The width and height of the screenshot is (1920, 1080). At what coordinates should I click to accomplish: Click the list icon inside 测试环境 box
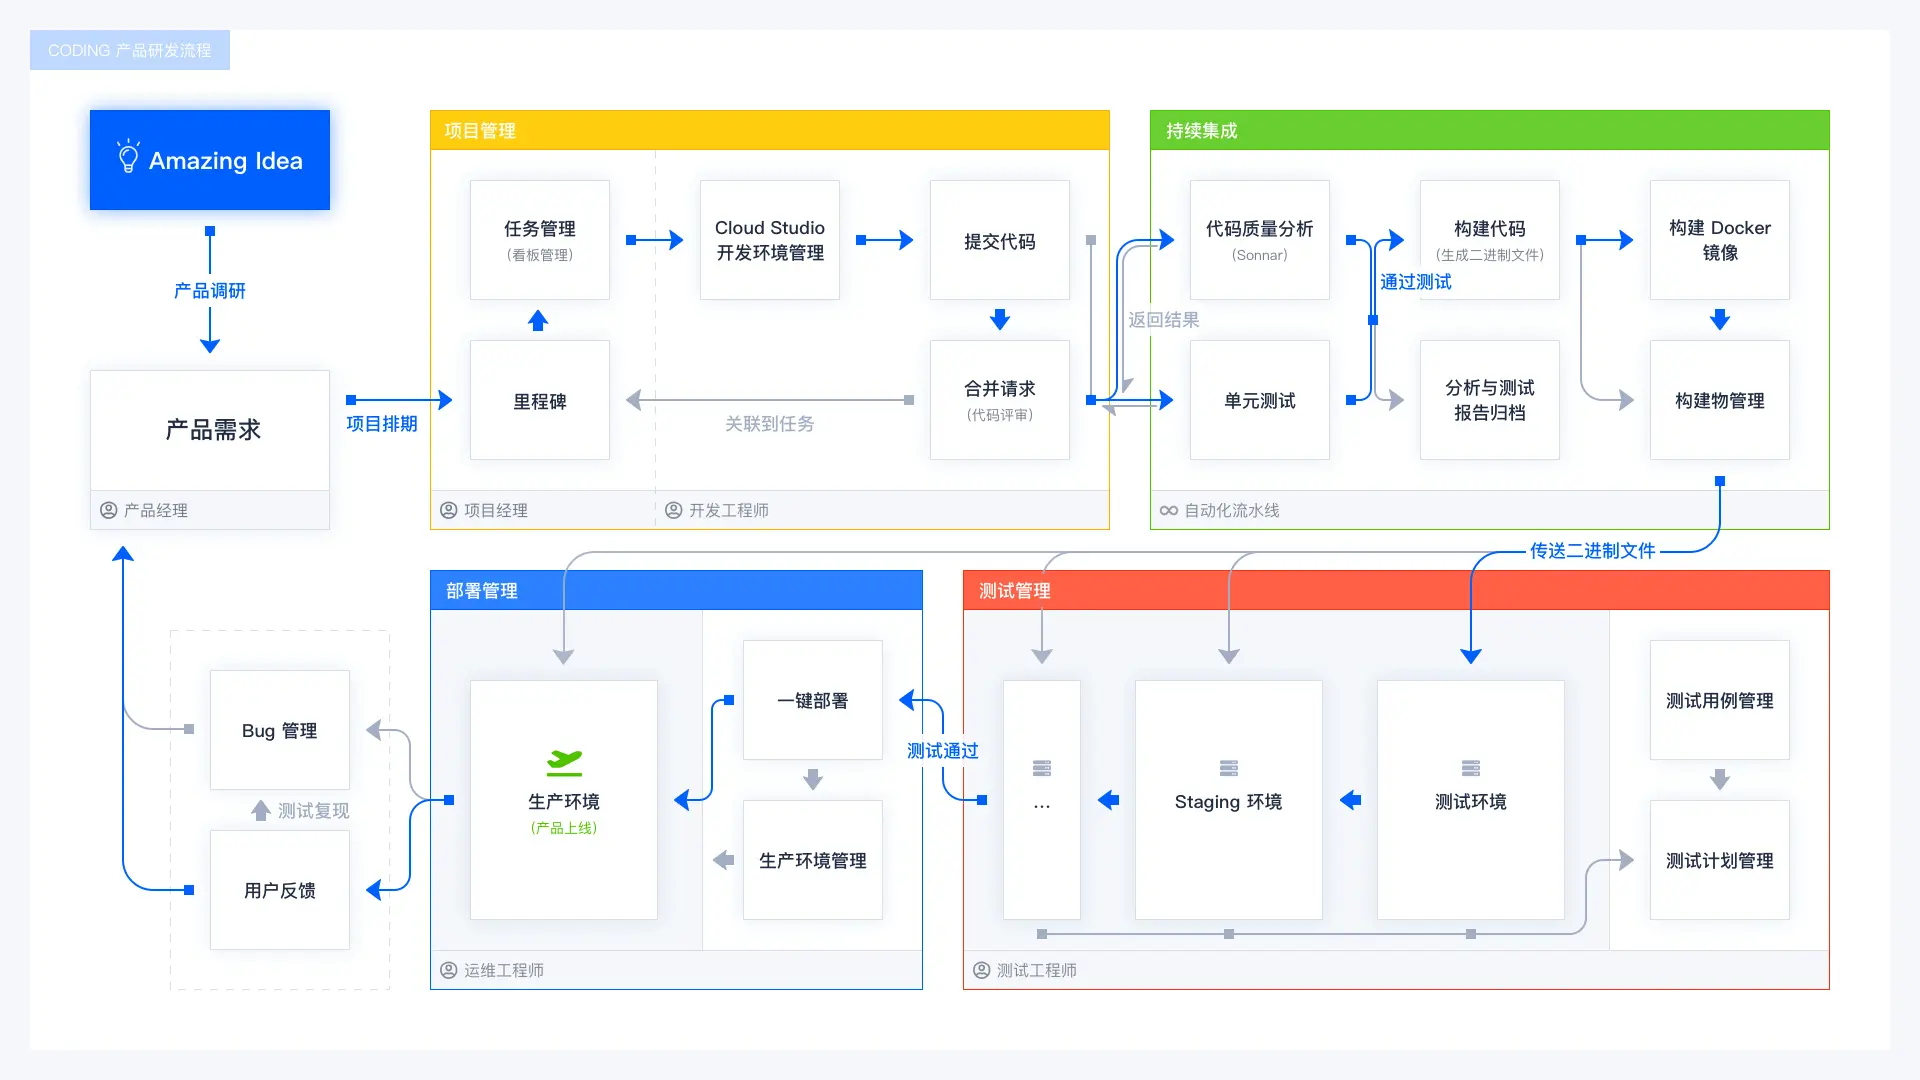tap(1470, 768)
